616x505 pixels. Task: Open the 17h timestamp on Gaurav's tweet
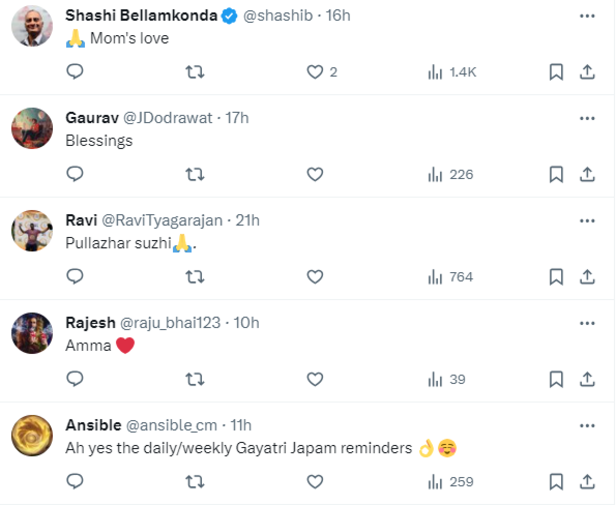pos(237,118)
